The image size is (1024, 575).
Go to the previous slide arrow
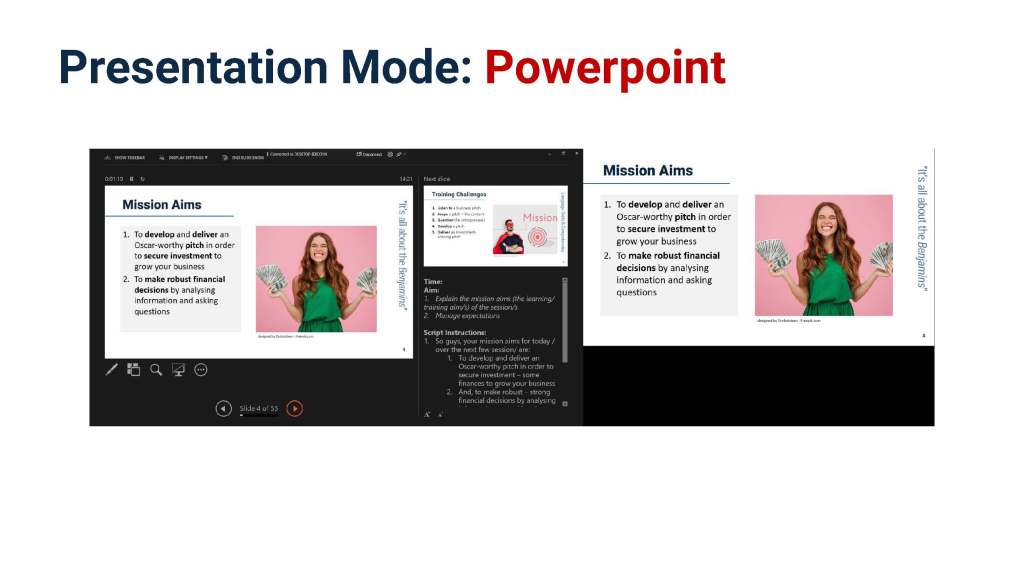tap(224, 408)
